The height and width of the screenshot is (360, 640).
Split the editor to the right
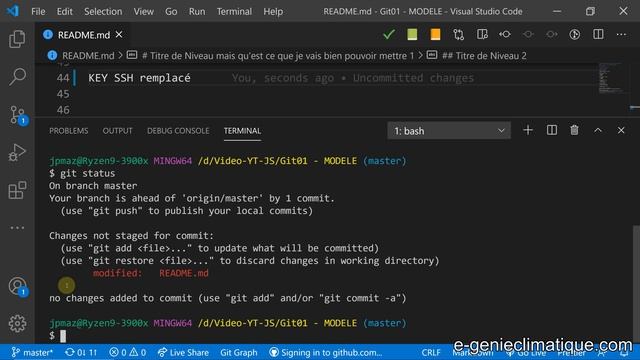point(598,34)
